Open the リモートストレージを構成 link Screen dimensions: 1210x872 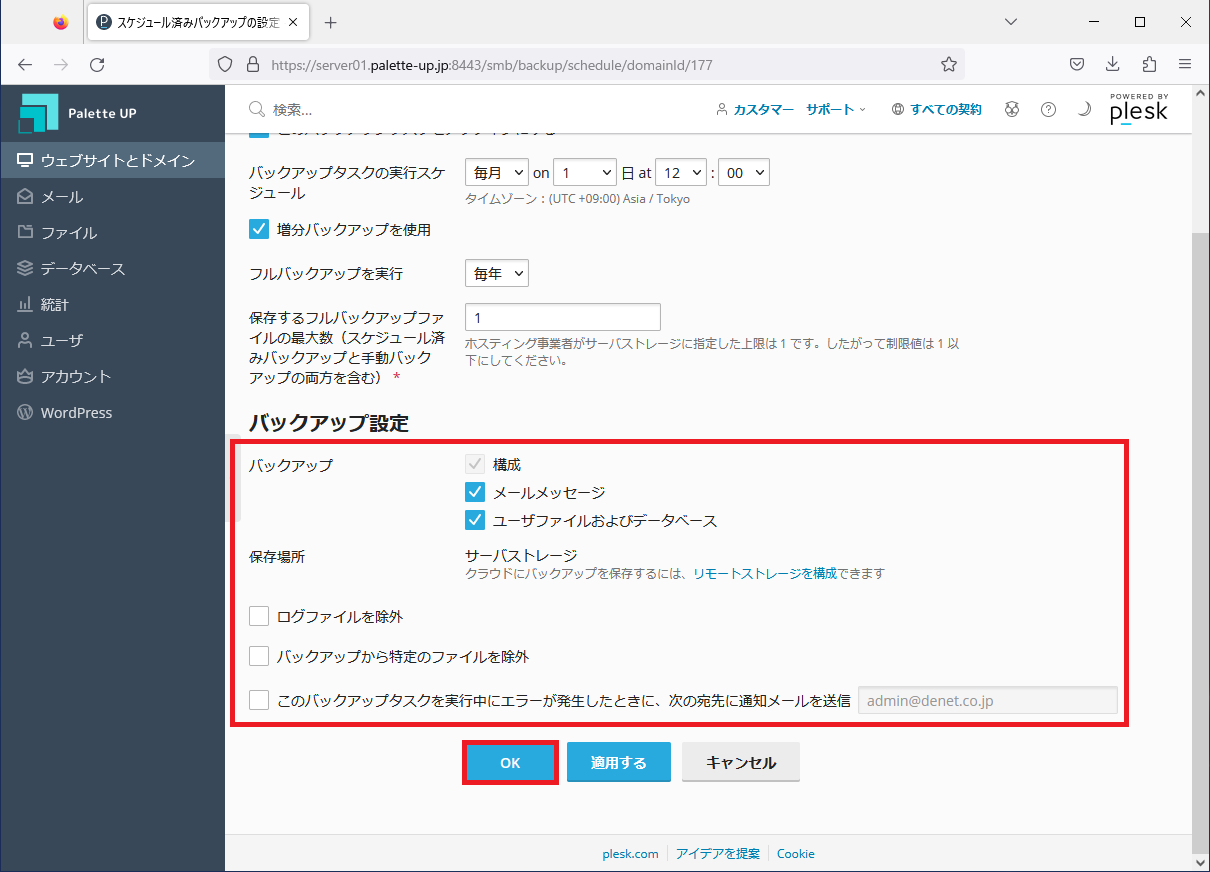pos(765,574)
